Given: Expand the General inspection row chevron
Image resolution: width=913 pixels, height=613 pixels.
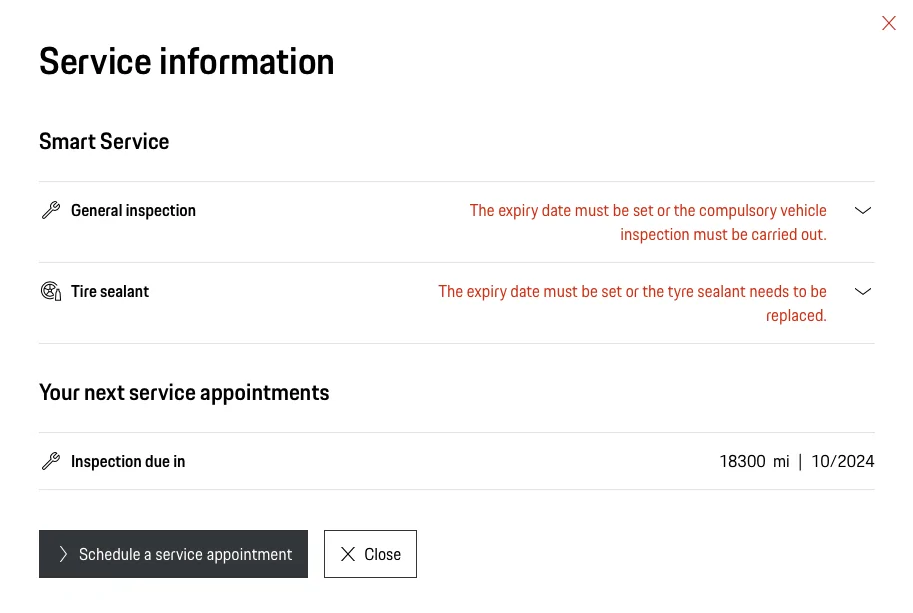Looking at the screenshot, I should [863, 210].
